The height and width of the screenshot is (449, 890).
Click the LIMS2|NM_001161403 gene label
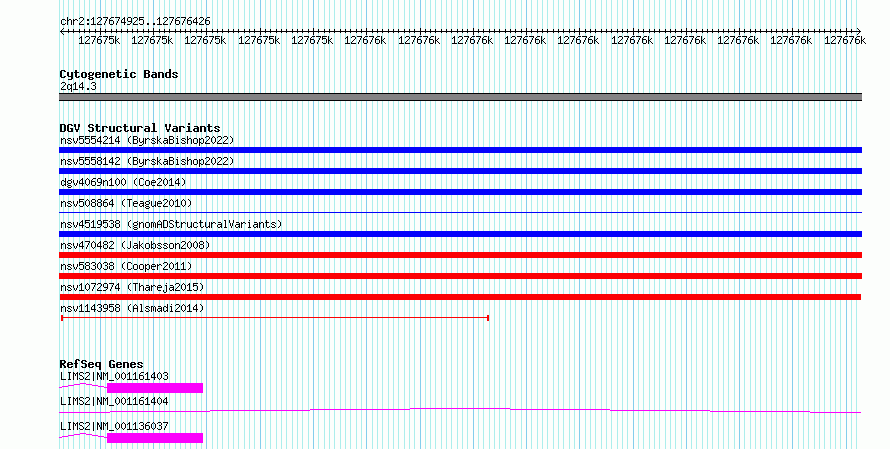pos(114,376)
